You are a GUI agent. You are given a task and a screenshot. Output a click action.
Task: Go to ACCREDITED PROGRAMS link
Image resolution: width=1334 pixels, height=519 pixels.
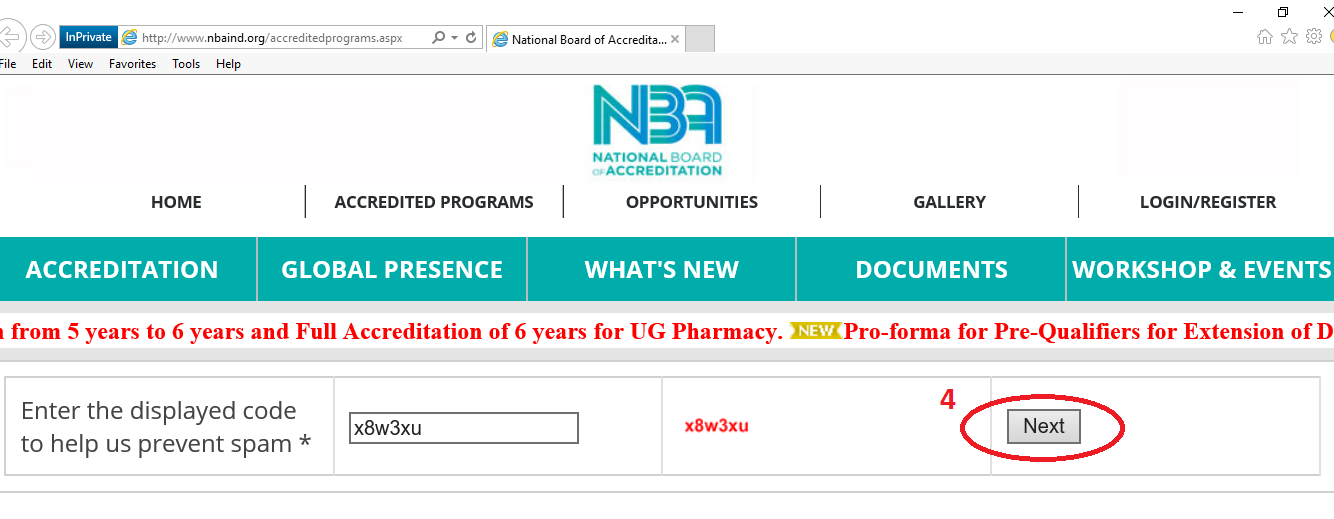click(x=434, y=202)
